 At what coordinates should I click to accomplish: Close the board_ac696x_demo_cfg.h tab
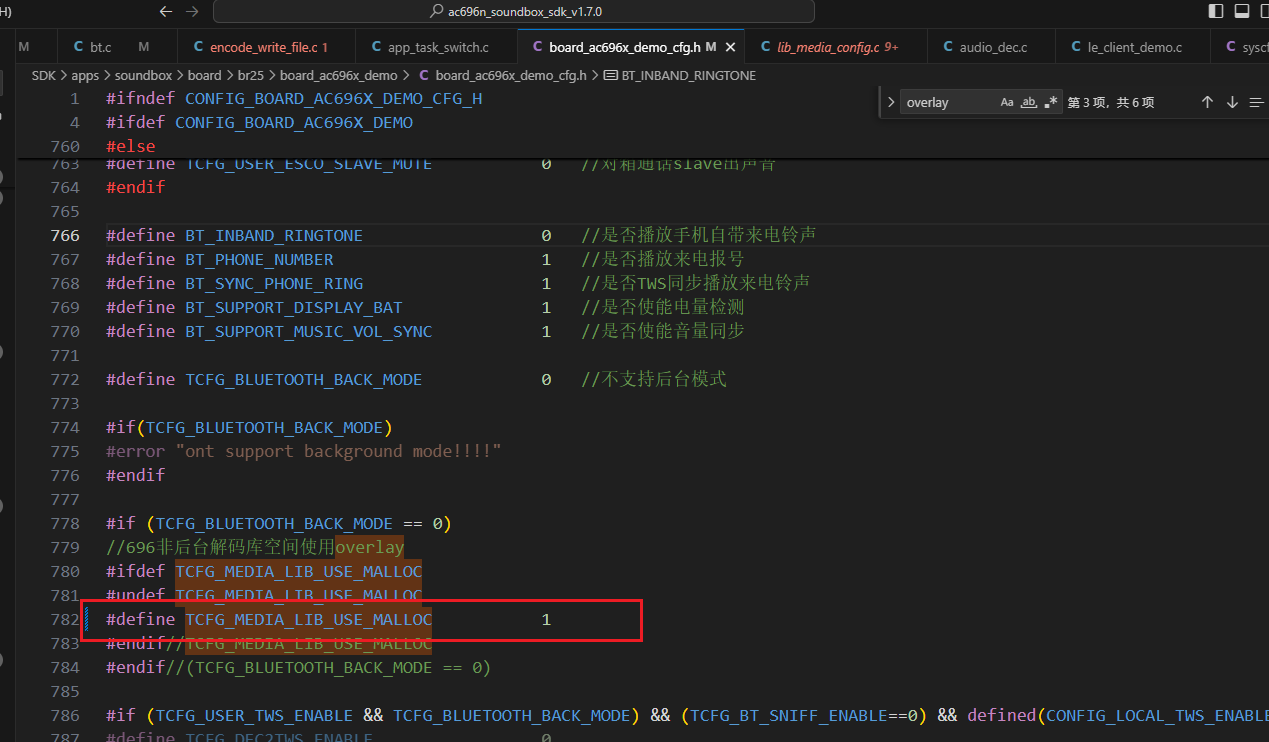tap(730, 47)
